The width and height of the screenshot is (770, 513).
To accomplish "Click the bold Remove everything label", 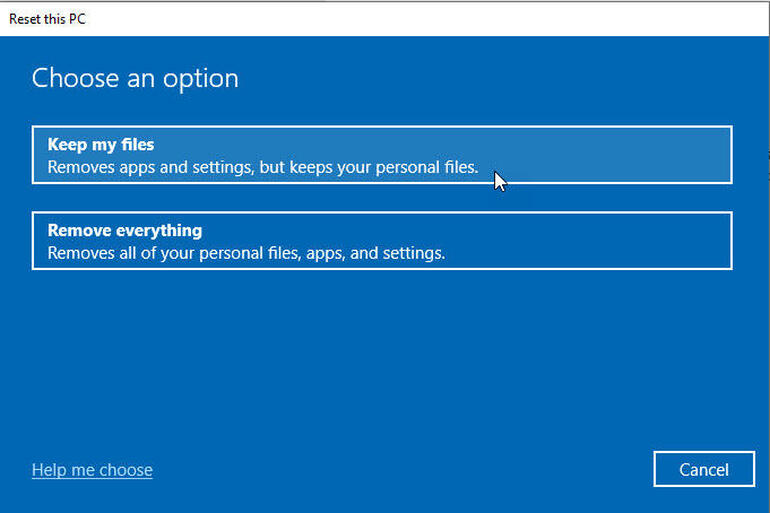I will coord(125,231).
